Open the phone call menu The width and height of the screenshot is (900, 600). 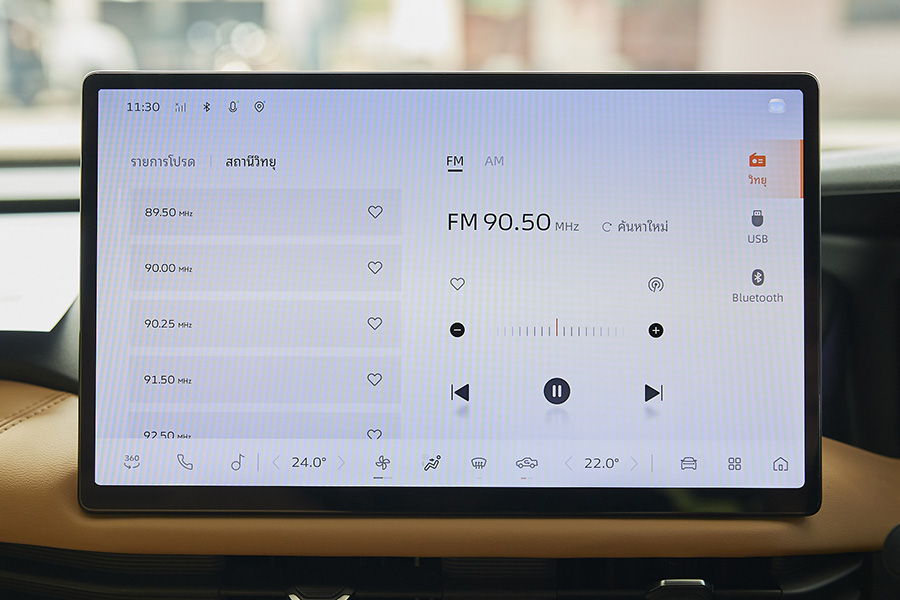point(184,462)
